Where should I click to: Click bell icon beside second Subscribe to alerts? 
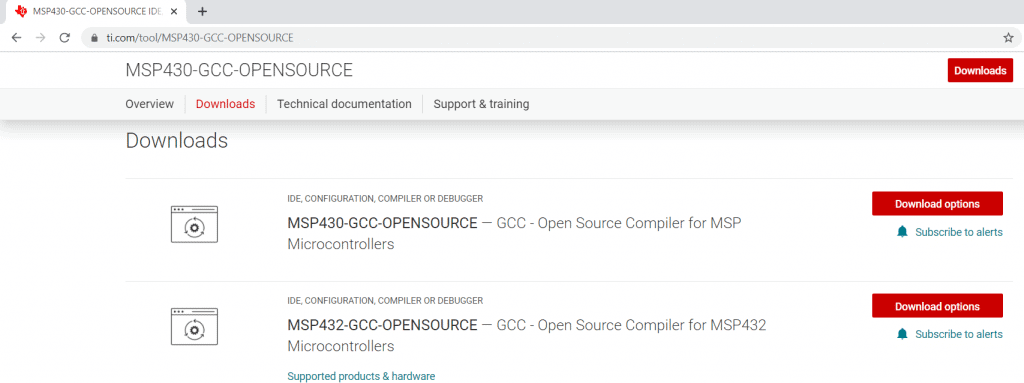click(x=903, y=334)
